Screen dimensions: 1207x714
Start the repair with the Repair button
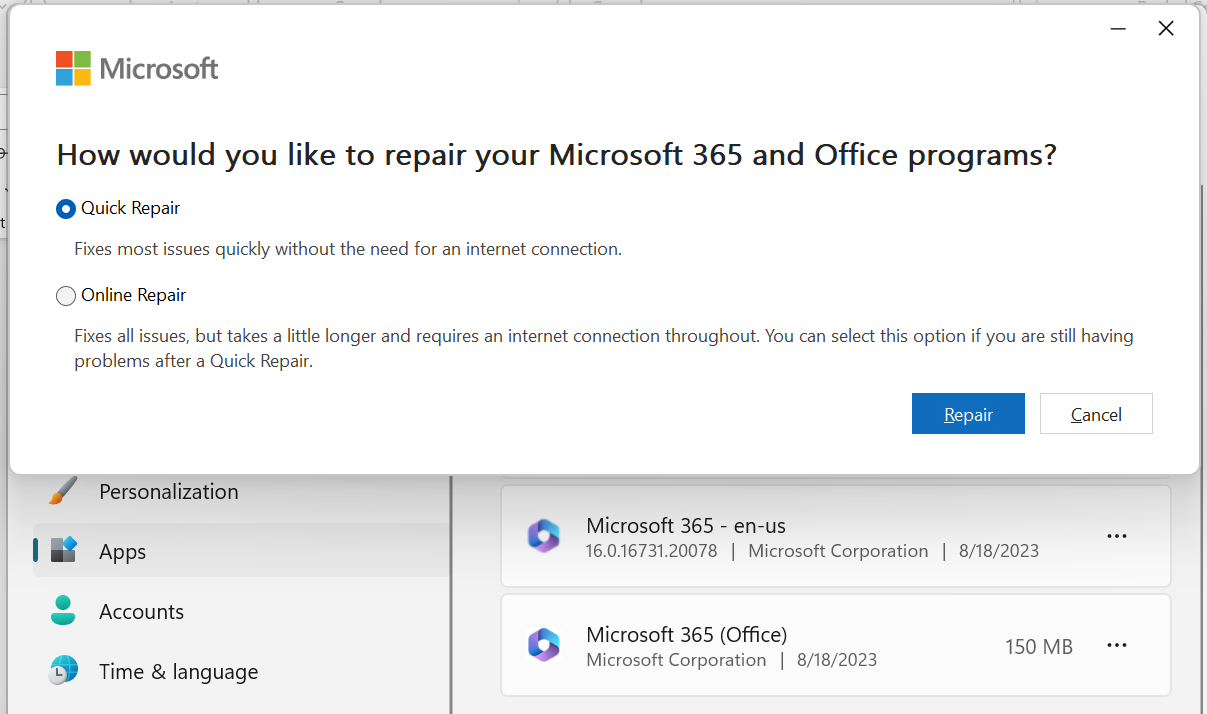click(968, 414)
